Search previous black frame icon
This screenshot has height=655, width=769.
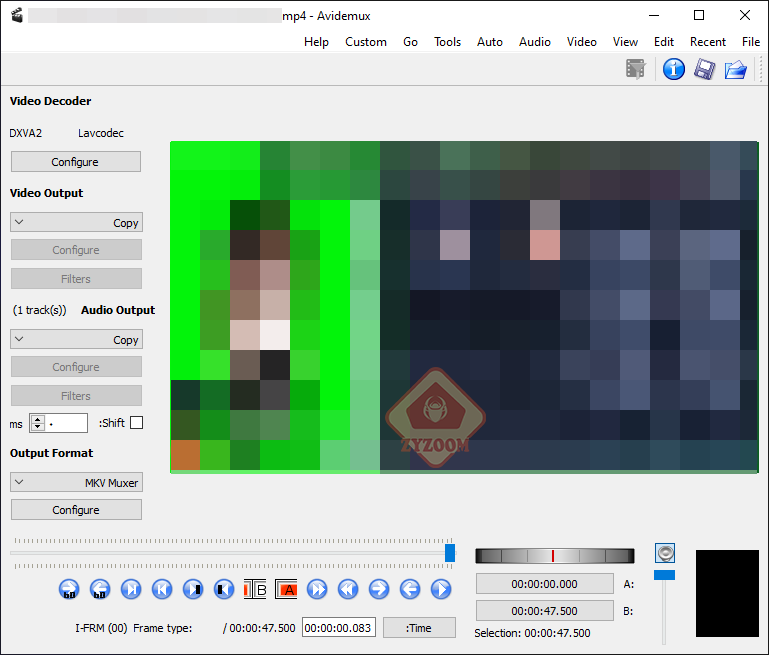pos(224,589)
